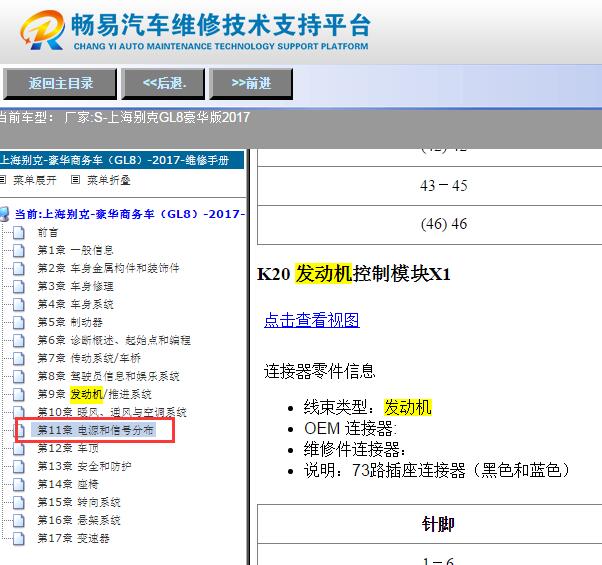This screenshot has width=602, height=565.
Task: Click the 连接器零件信息 label
Action: [319, 372]
